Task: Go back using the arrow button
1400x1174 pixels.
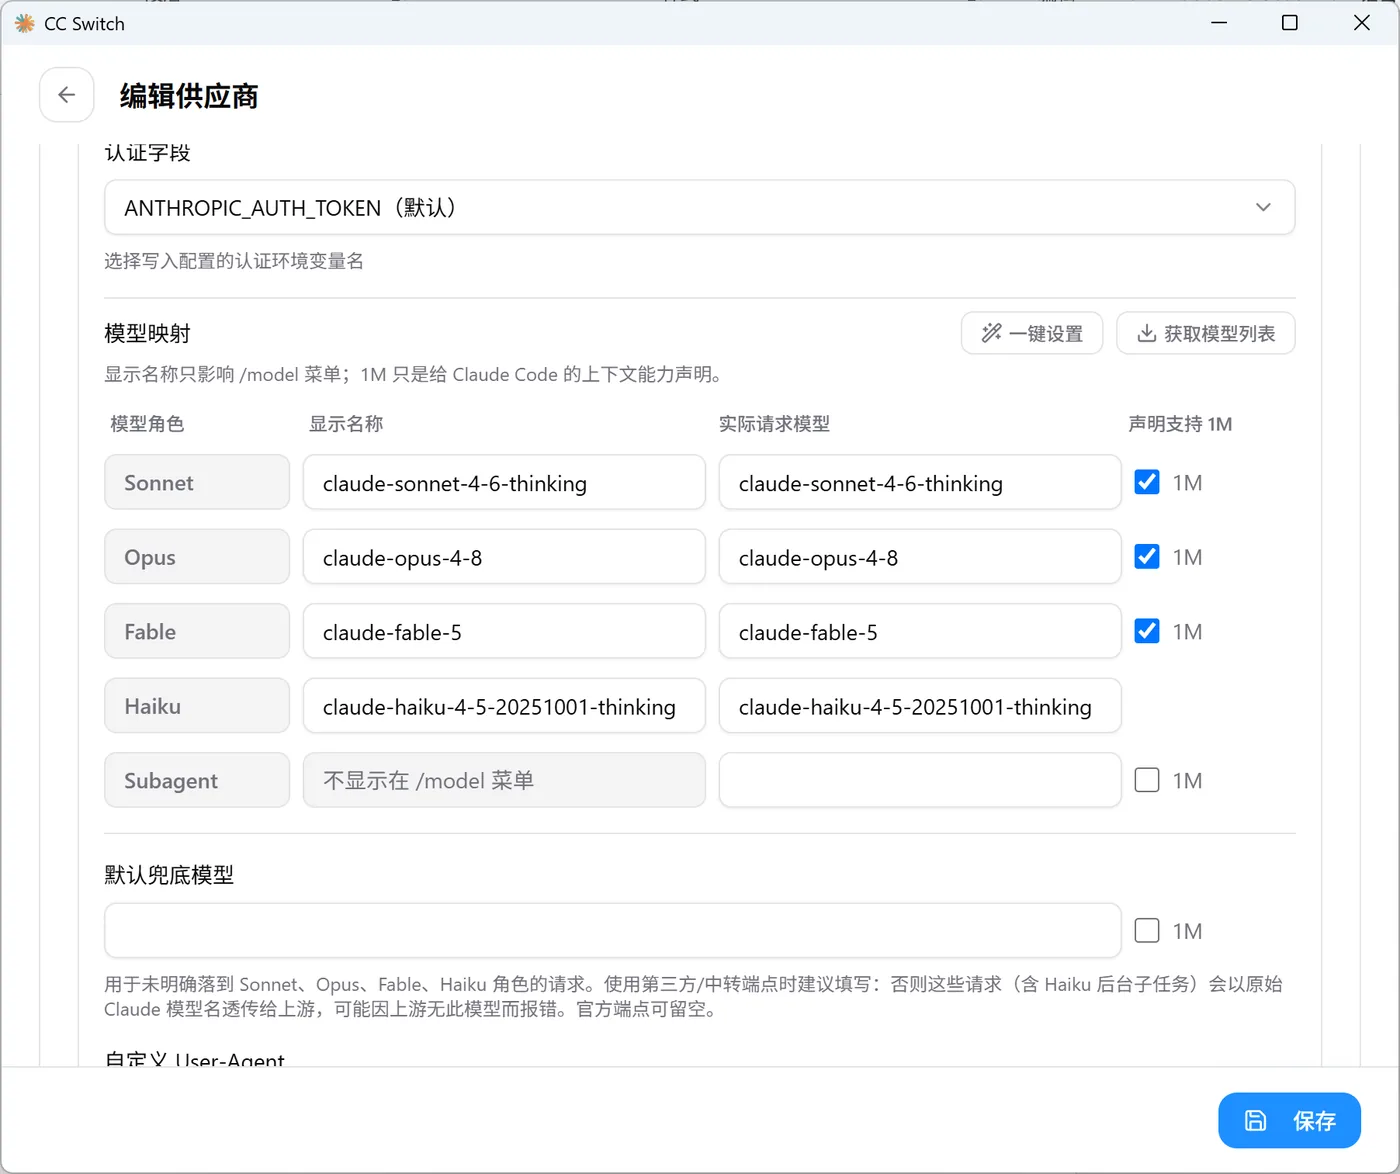Action: (67, 95)
